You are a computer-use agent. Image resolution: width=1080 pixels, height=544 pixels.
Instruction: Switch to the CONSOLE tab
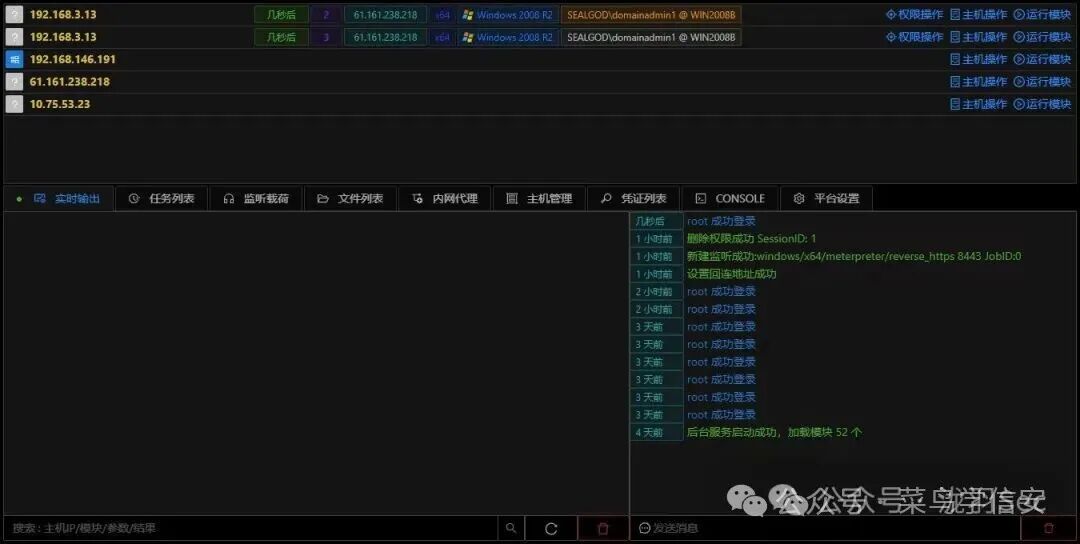pyautogui.click(x=730, y=198)
